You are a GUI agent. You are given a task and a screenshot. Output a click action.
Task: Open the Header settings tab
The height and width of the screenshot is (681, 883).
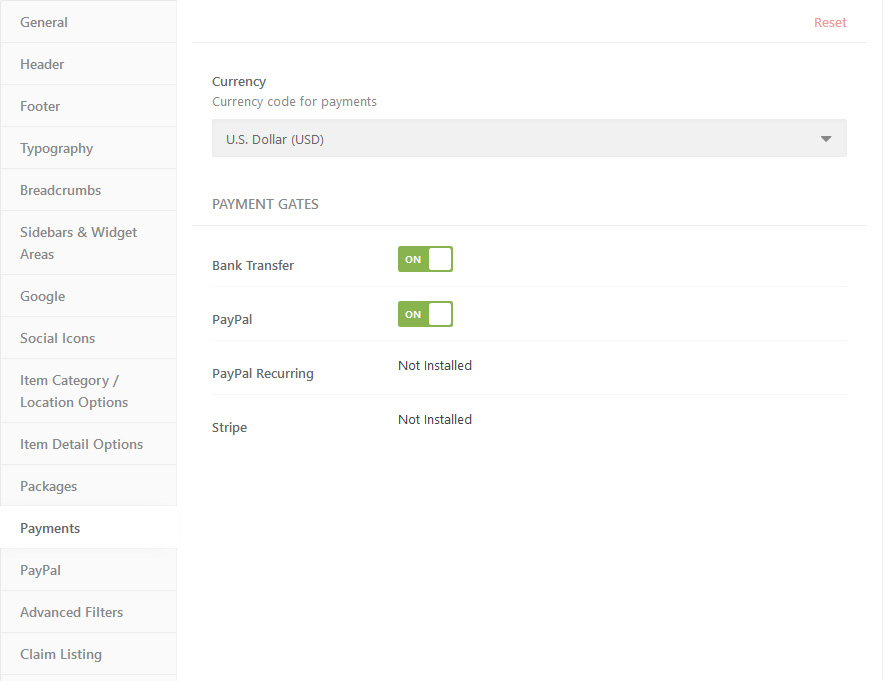(88, 64)
